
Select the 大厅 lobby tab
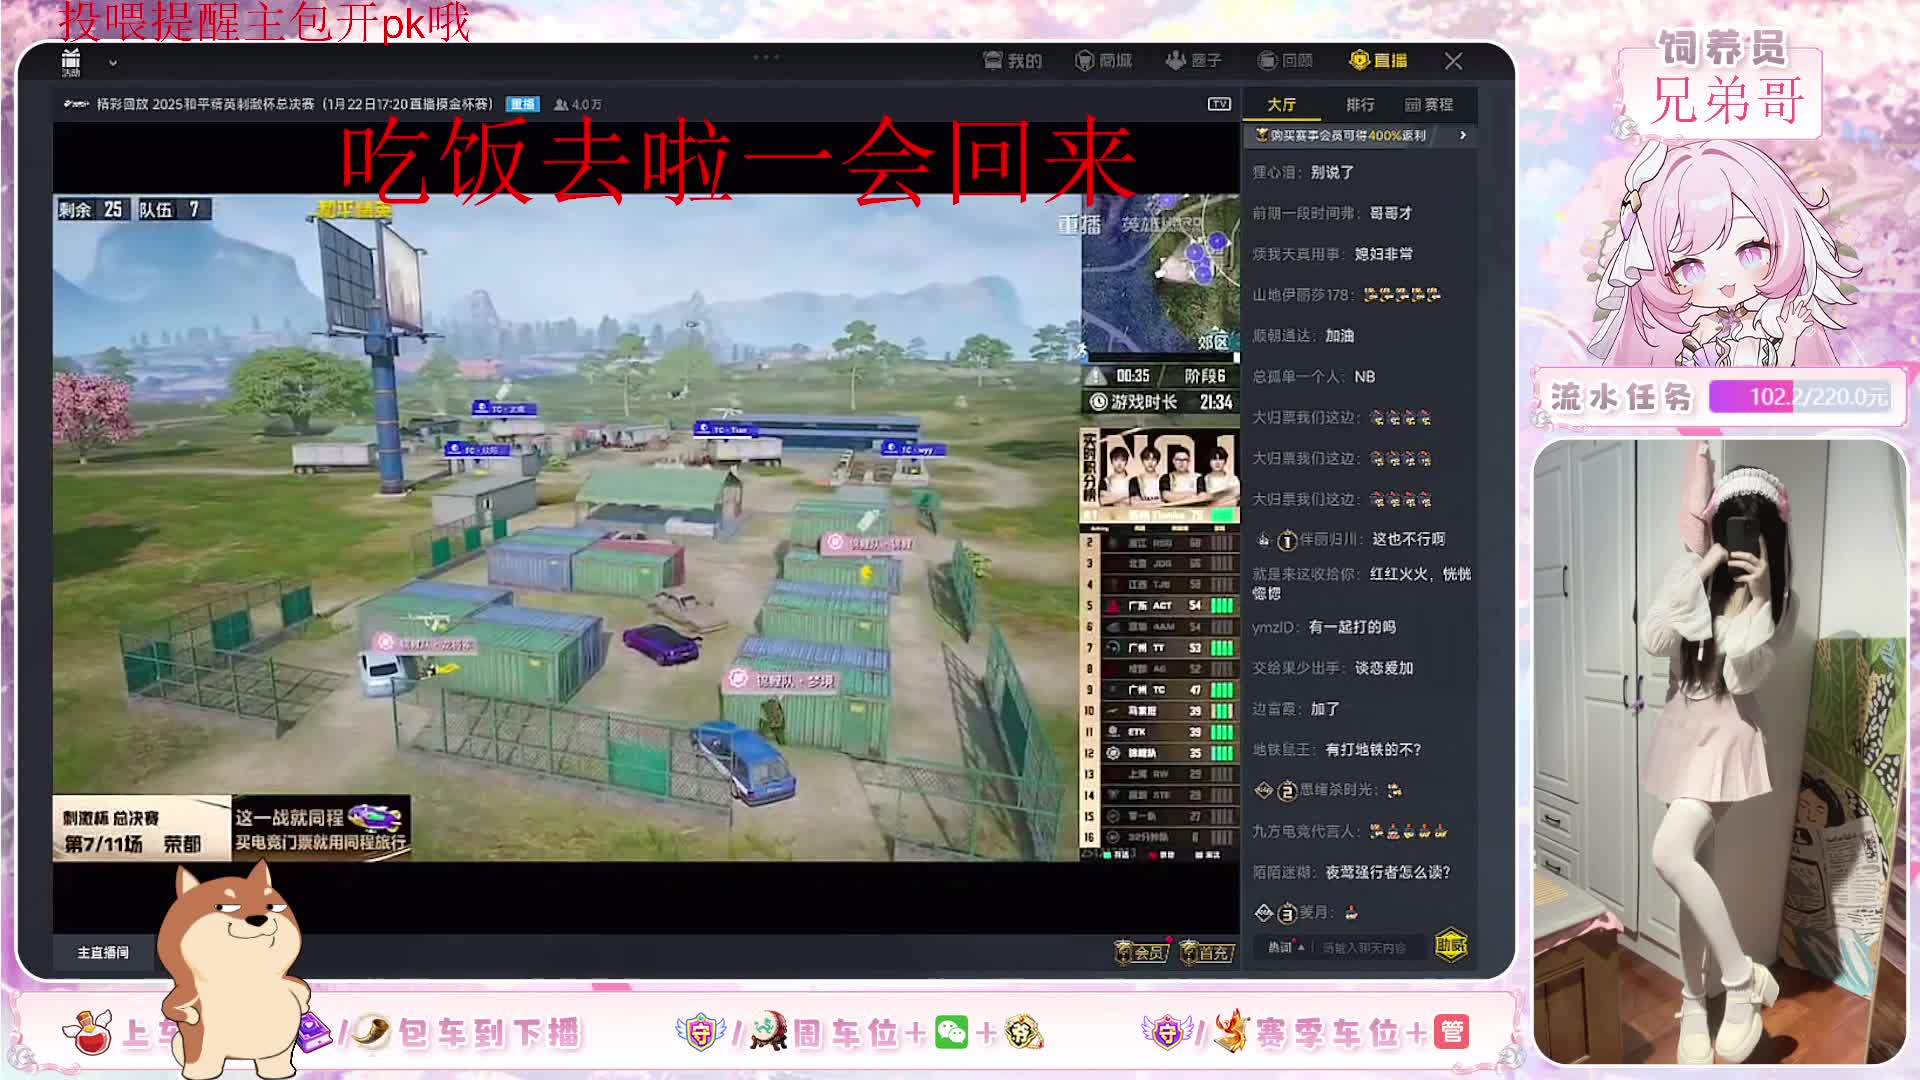[1281, 105]
